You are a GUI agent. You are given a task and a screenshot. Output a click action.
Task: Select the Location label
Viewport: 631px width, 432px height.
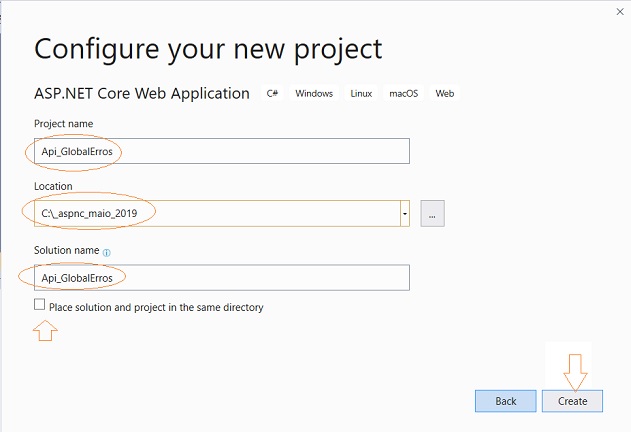coord(53,186)
